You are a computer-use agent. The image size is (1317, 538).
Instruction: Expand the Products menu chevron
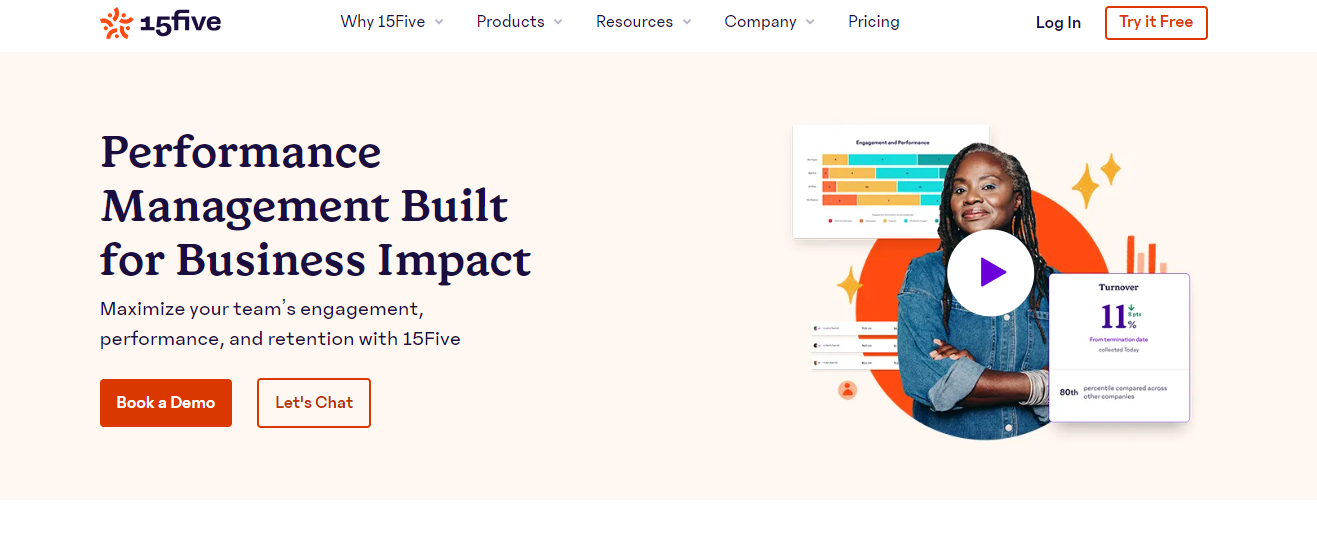click(558, 22)
